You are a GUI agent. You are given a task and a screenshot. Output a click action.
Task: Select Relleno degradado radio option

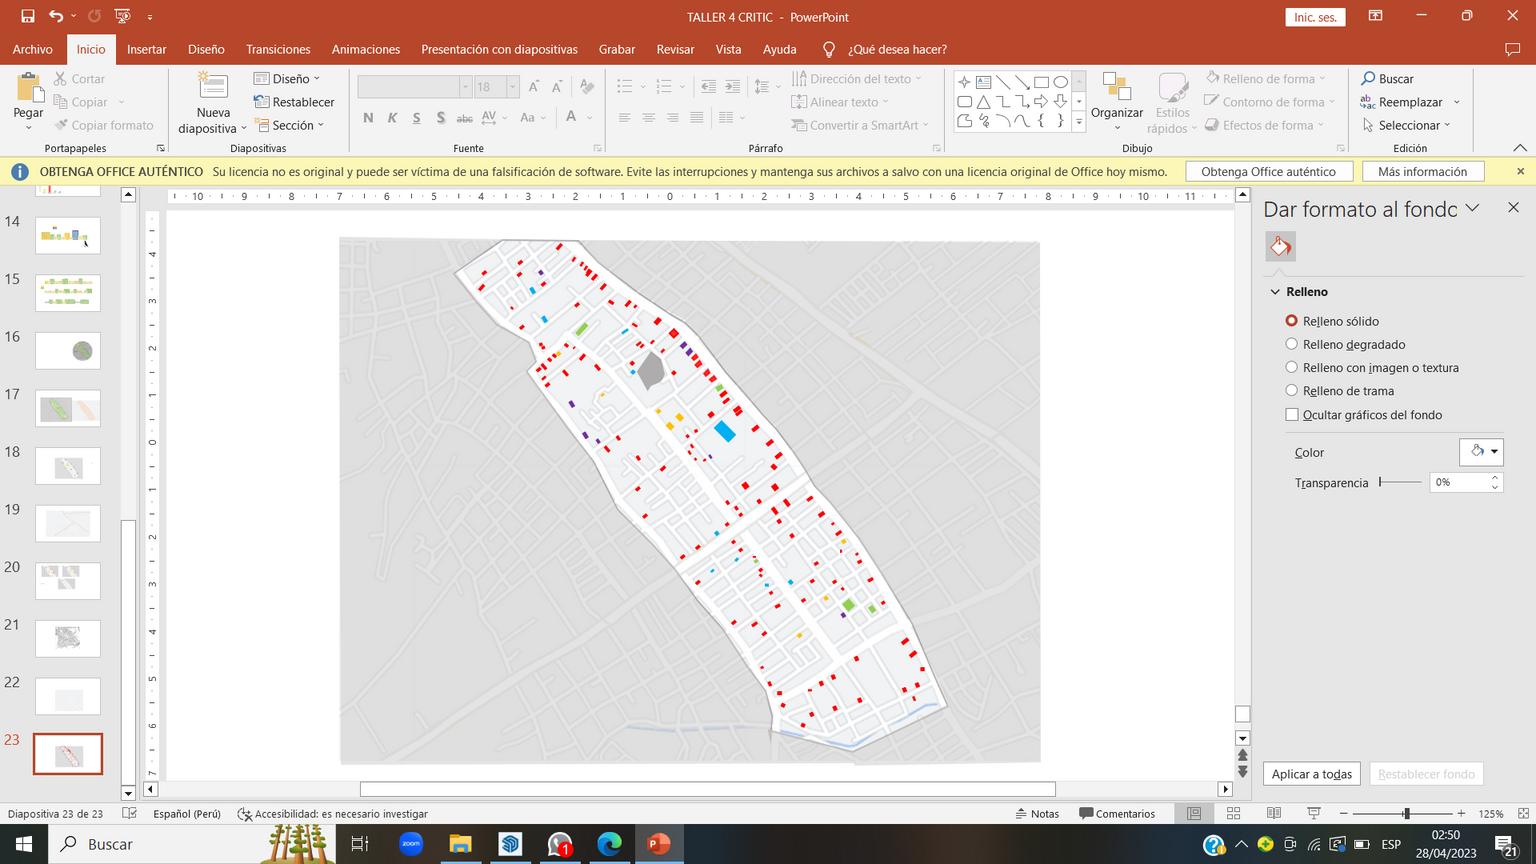click(1291, 344)
